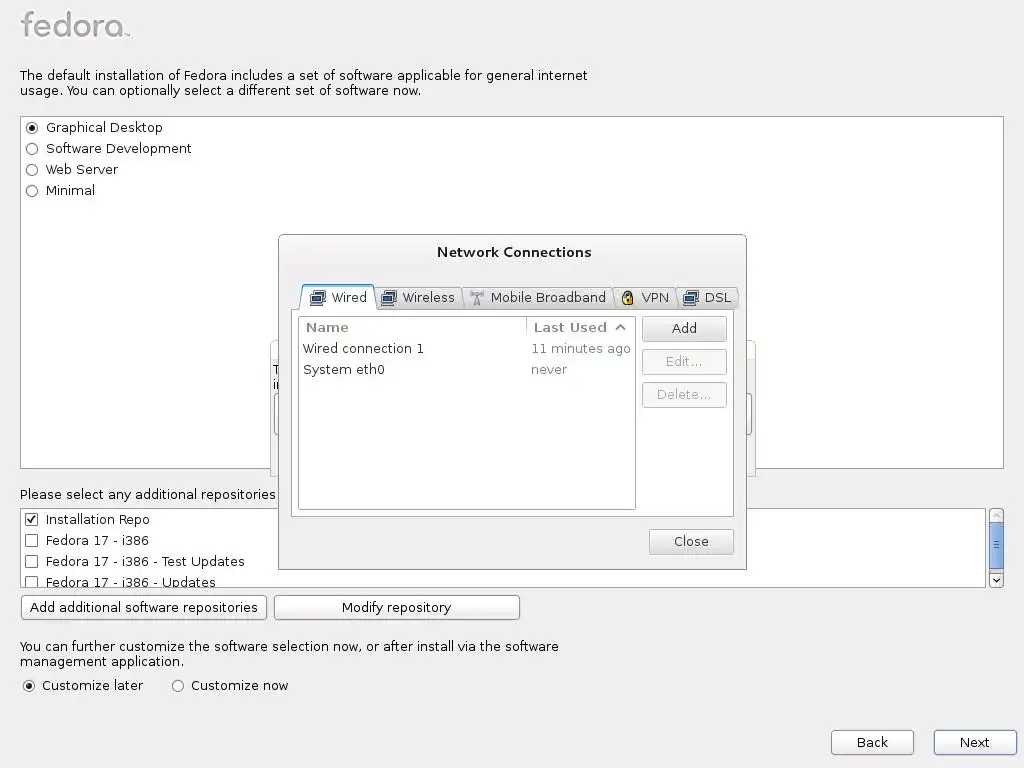Image resolution: width=1024 pixels, height=768 pixels.
Task: Open the DSL tab
Action: click(x=707, y=298)
